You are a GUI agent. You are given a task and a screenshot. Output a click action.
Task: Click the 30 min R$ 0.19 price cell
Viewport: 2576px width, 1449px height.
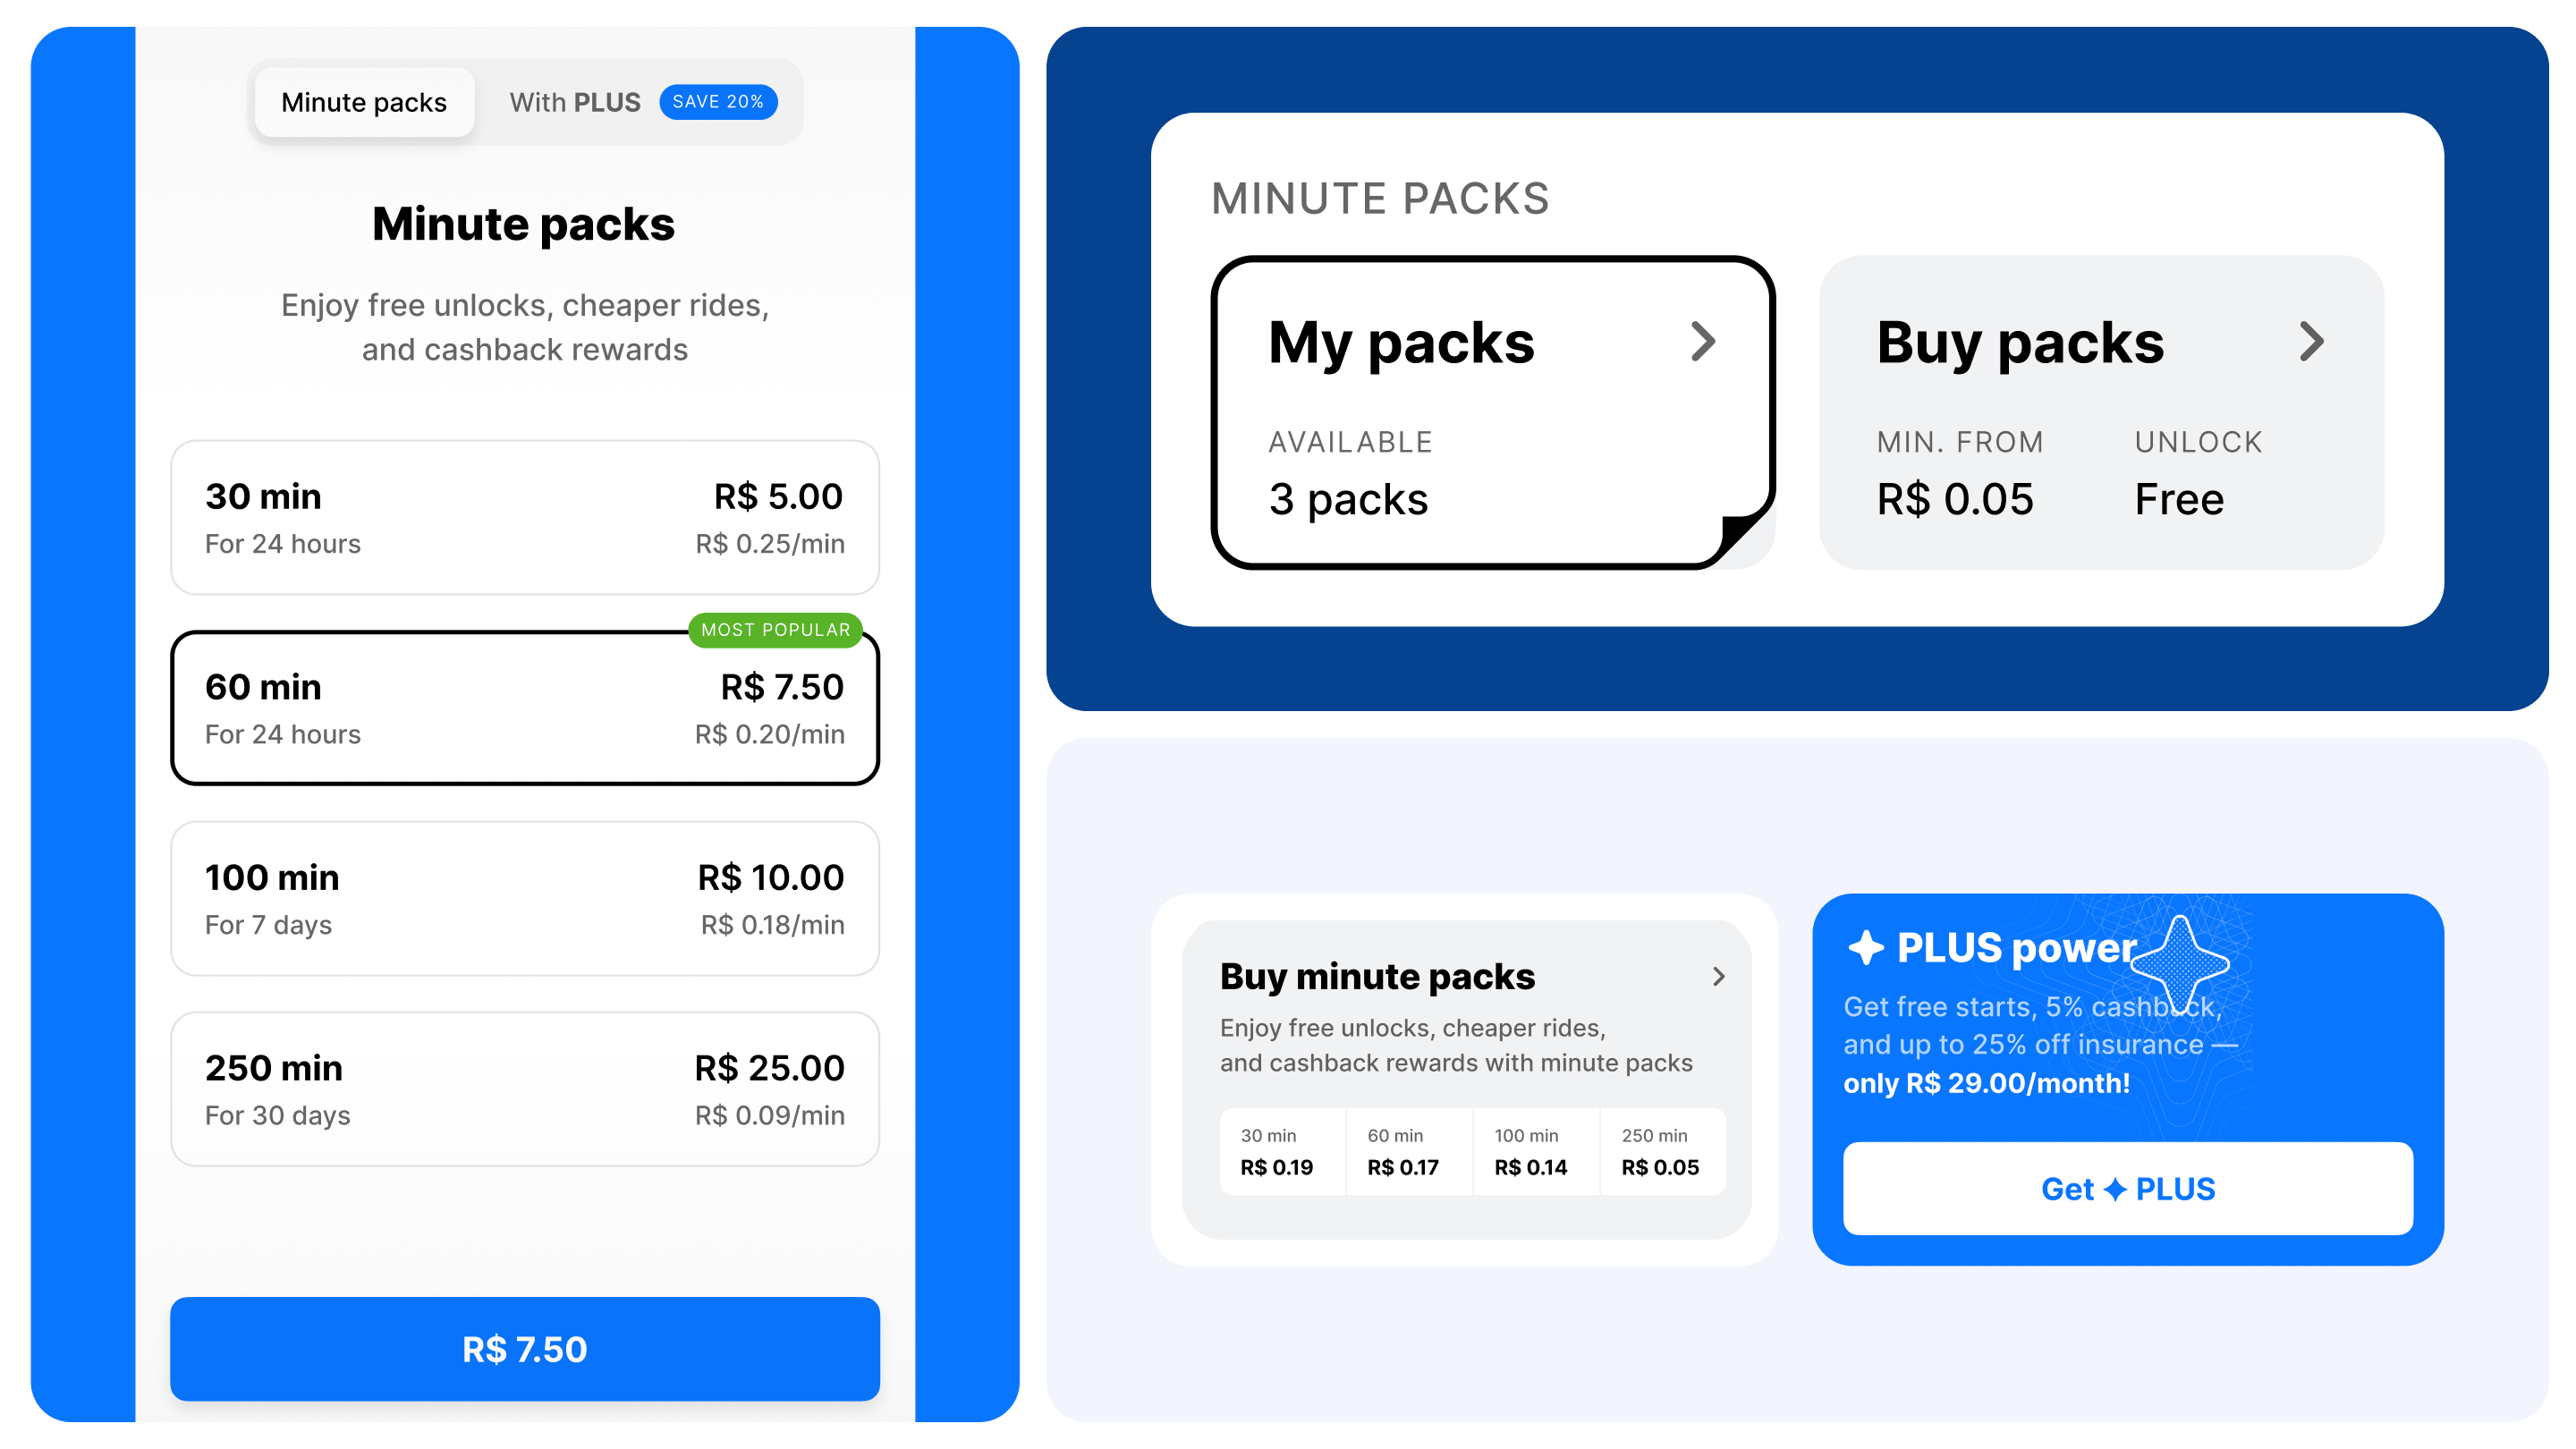[x=1282, y=1152]
